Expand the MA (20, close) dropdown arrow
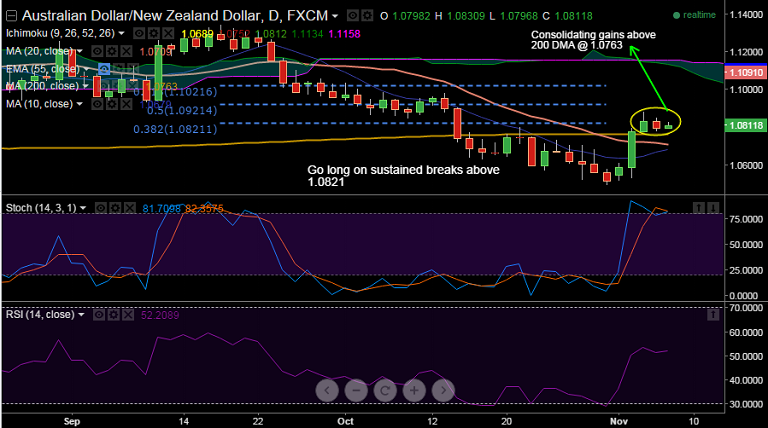The image size is (768, 428). point(80,51)
